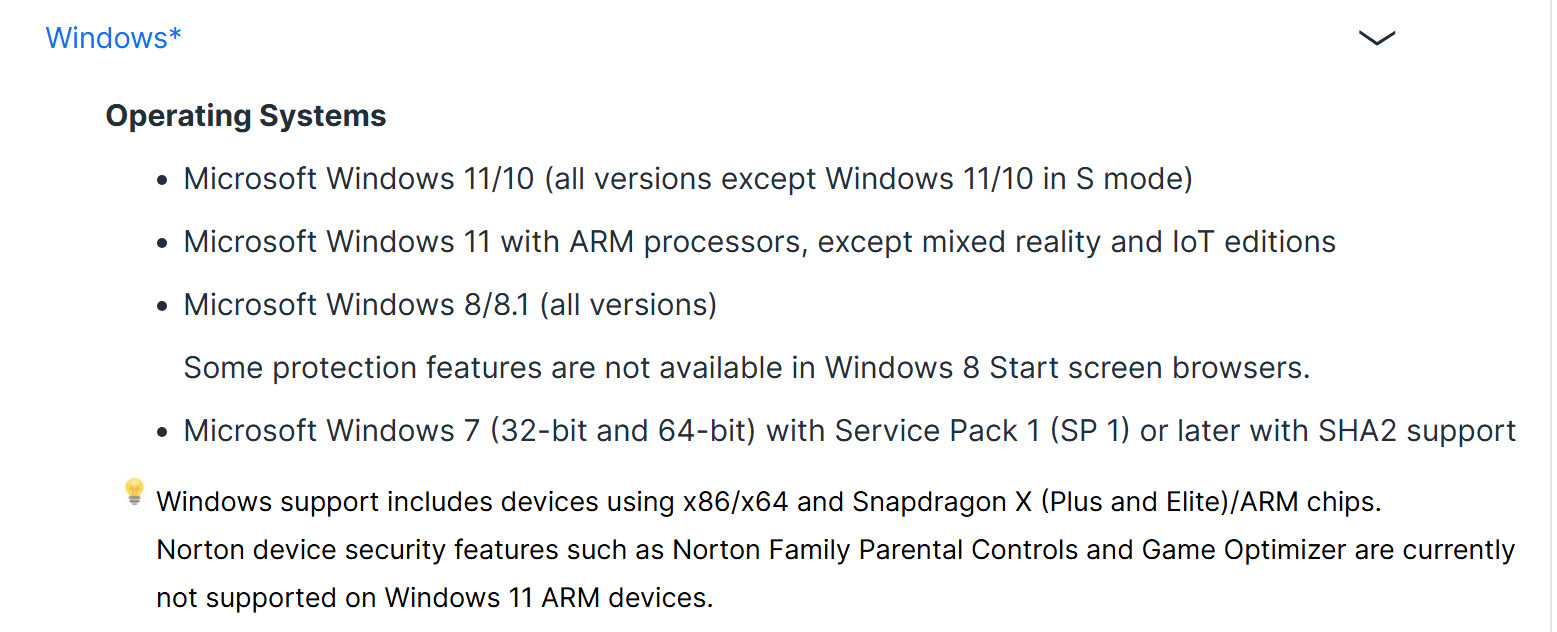Click the Windows 8 Start screen browsers note
The height and width of the screenshot is (632, 1557).
(746, 368)
